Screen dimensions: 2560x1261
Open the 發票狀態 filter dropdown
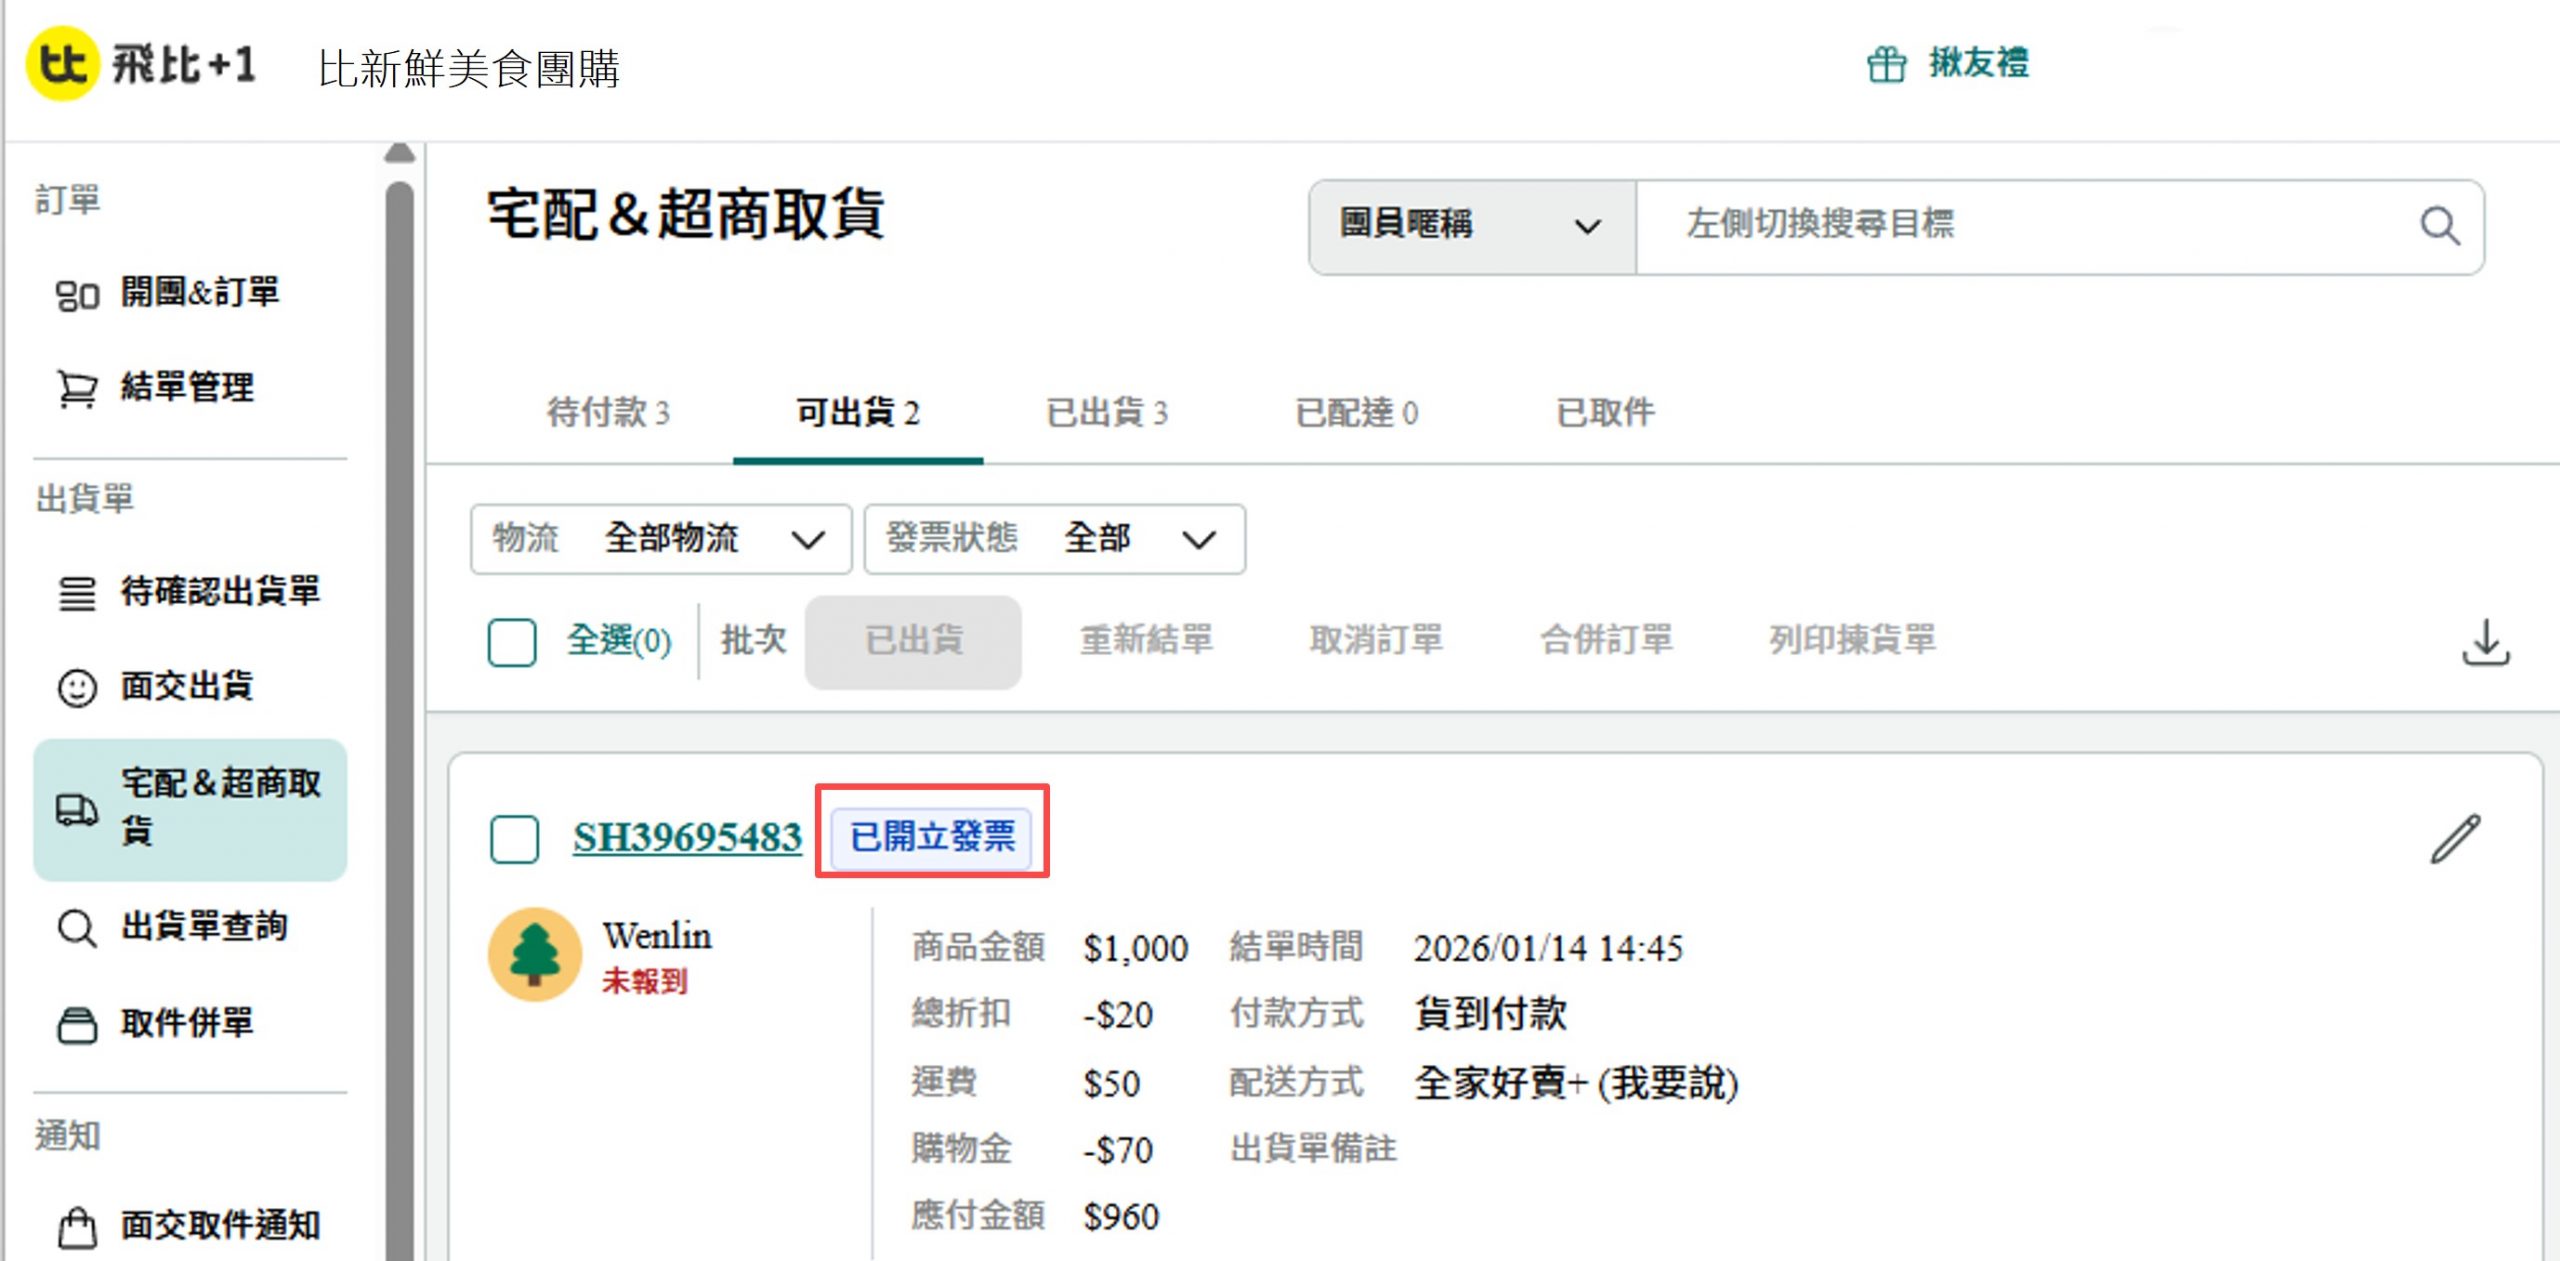(x=1054, y=539)
